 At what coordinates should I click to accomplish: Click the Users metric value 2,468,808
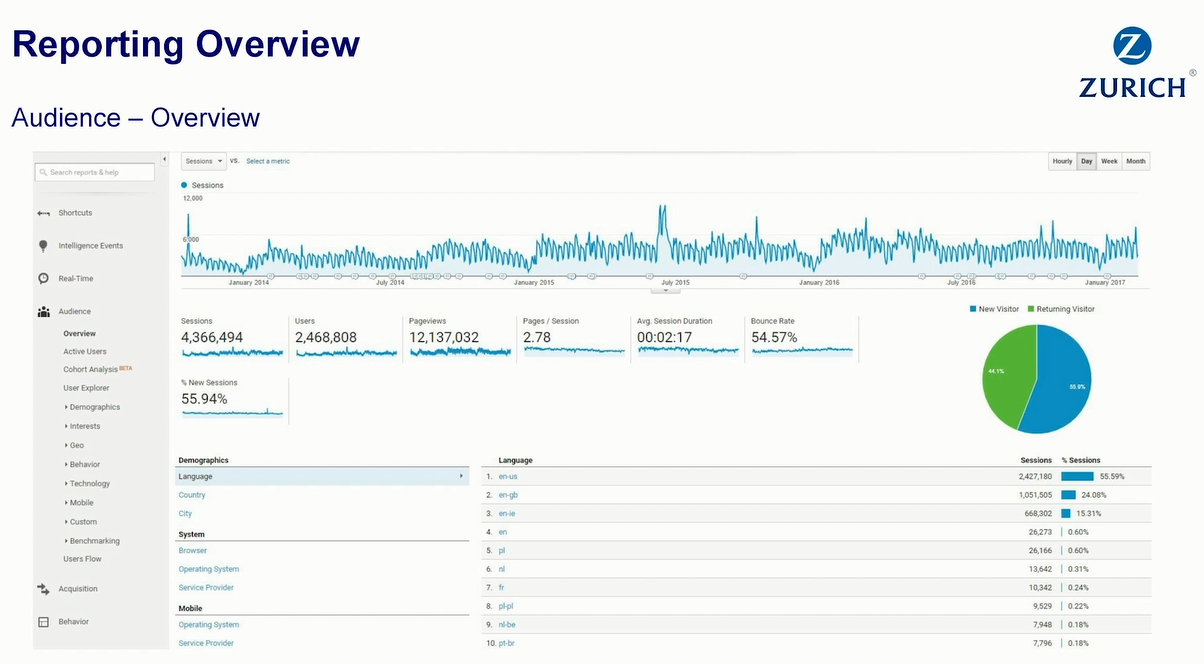[x=326, y=338]
